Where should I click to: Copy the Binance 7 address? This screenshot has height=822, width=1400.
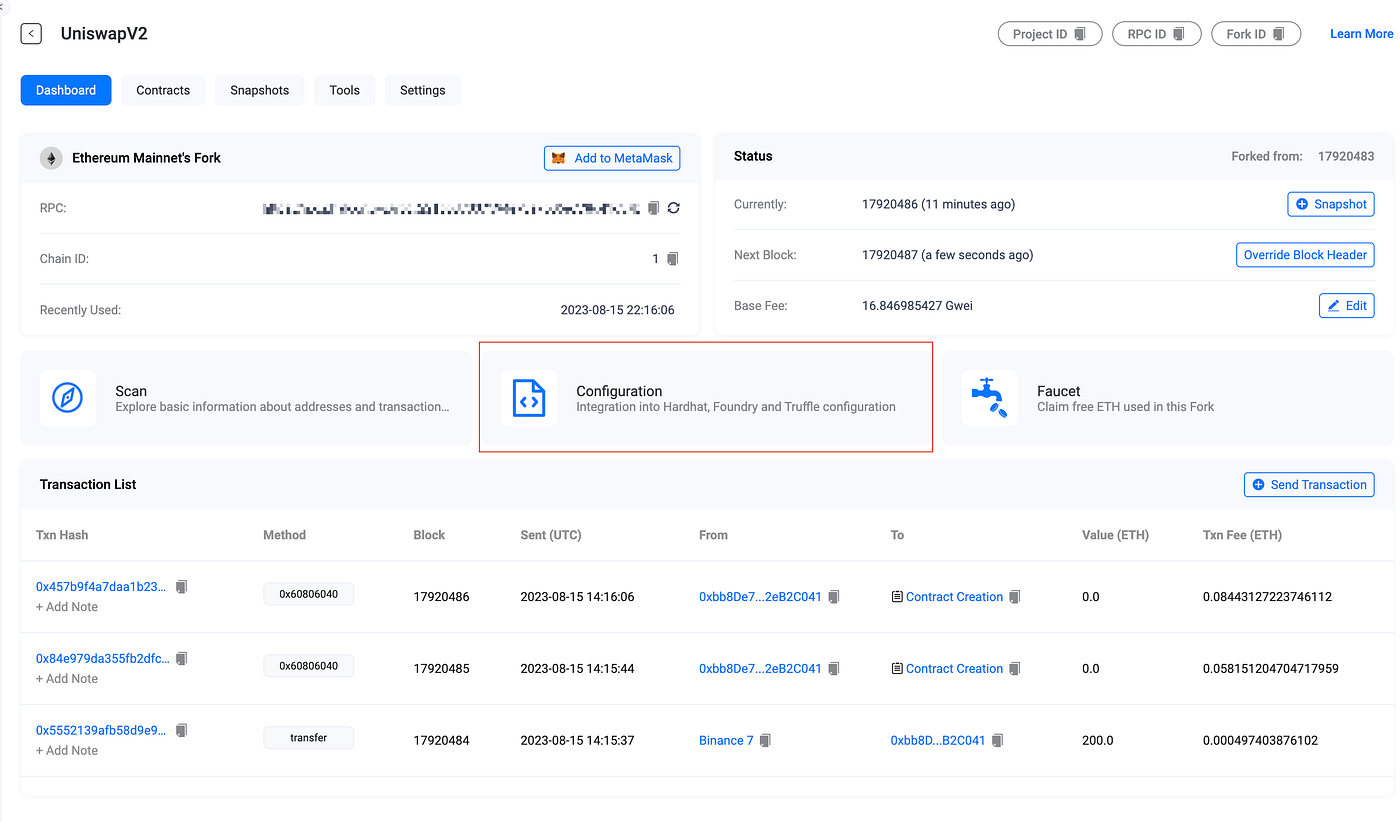coord(765,741)
